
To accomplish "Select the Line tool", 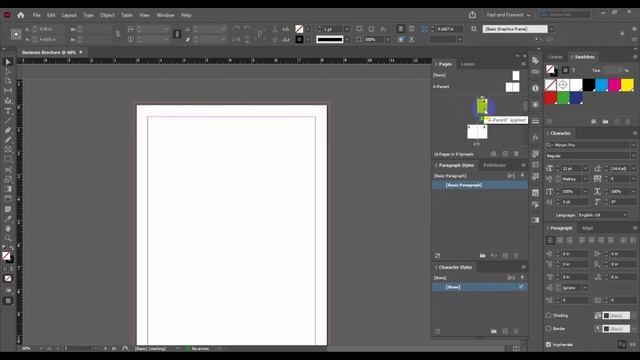I will point(8,120).
